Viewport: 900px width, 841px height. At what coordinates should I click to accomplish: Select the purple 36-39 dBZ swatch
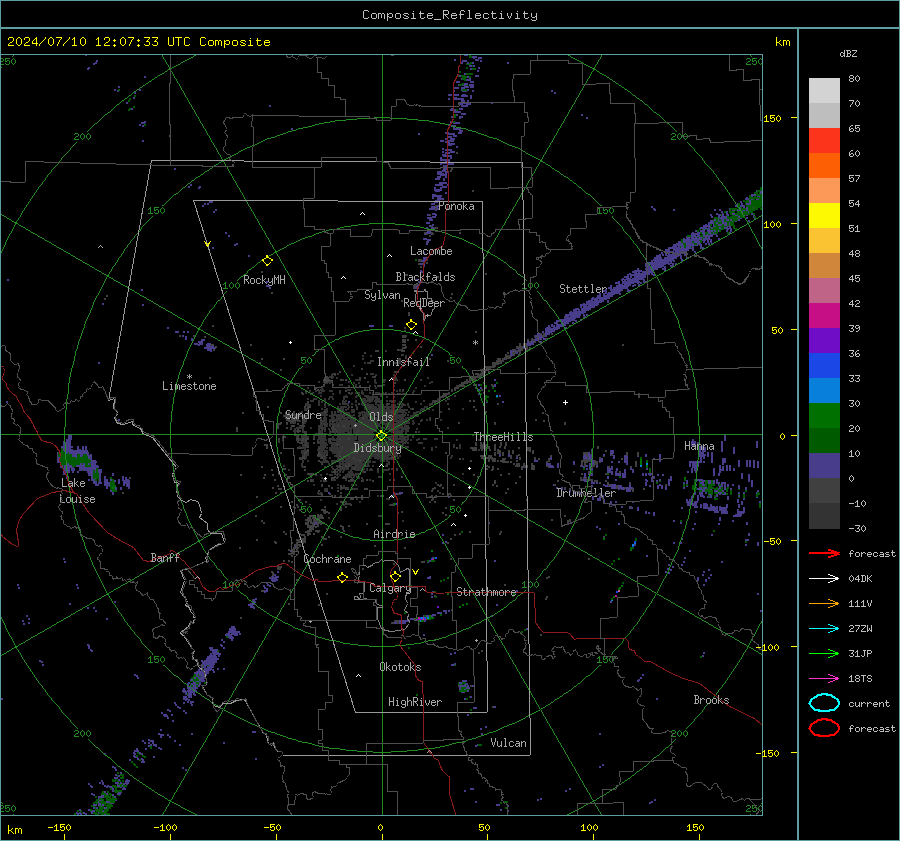[824, 341]
